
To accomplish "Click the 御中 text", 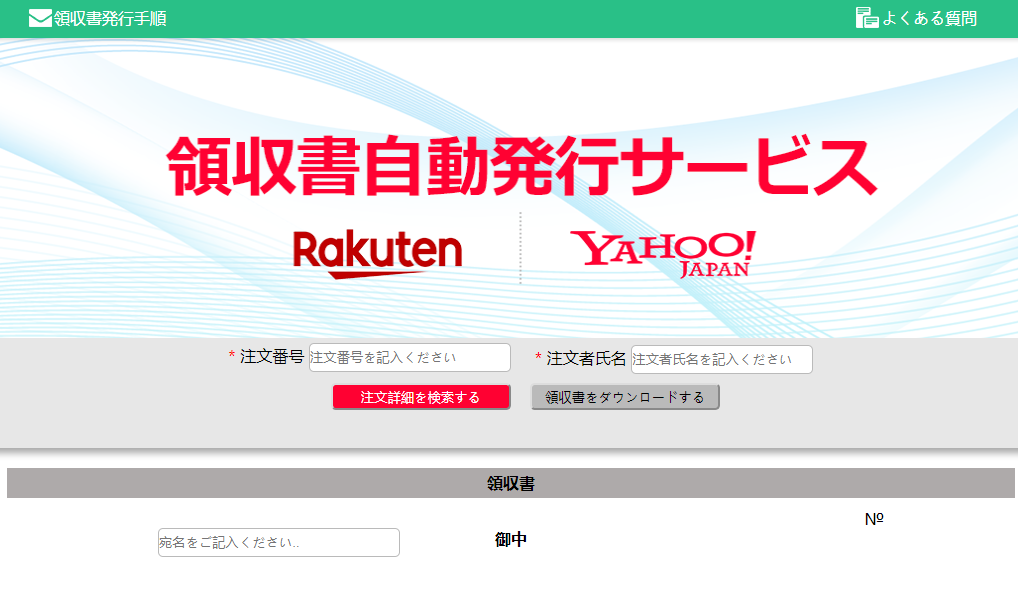I will 510,539.
